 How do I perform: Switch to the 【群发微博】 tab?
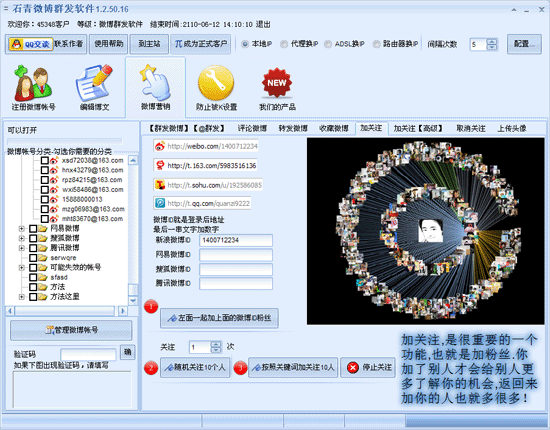click(169, 128)
